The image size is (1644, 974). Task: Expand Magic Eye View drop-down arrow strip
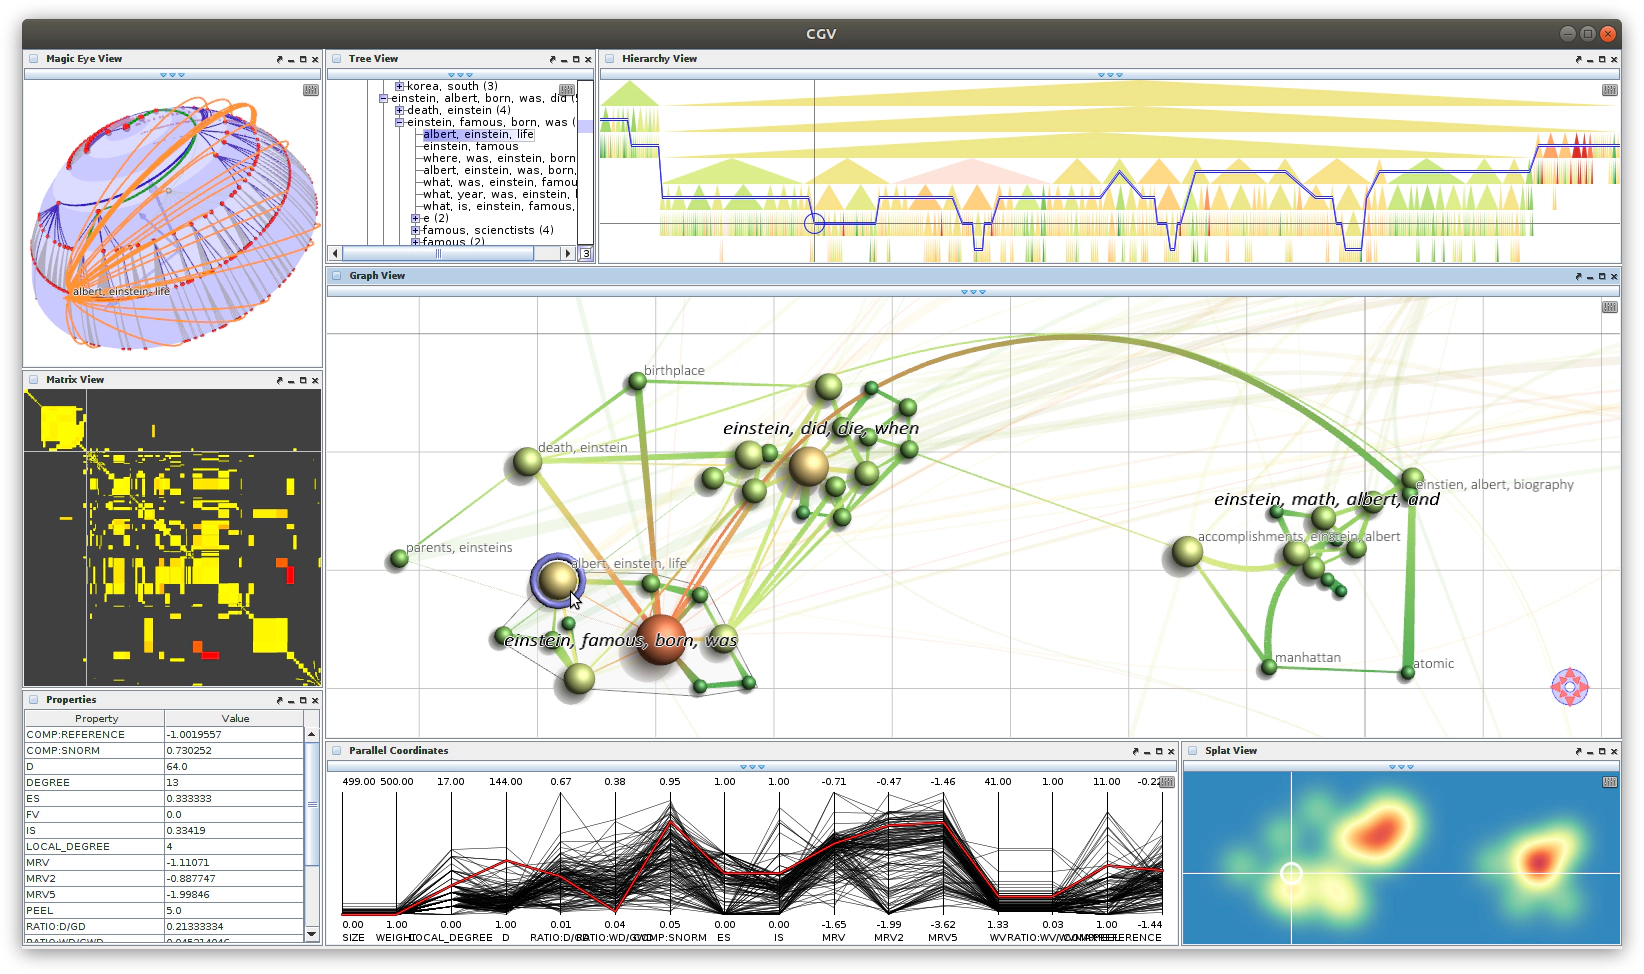pos(172,75)
